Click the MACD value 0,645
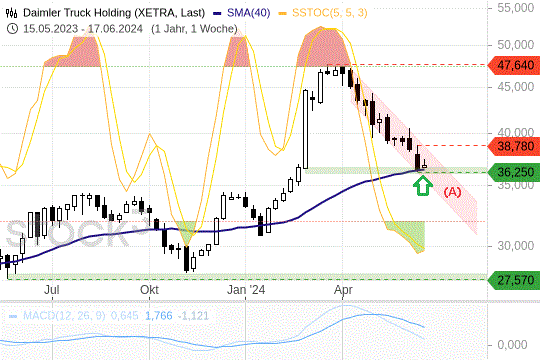Screen dimensions: 540x360 [x=124, y=316]
